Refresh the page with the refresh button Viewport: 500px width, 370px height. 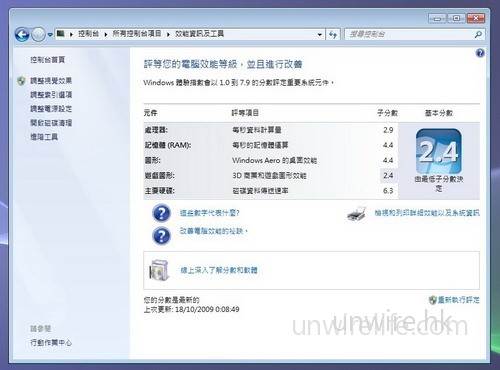click(x=333, y=34)
